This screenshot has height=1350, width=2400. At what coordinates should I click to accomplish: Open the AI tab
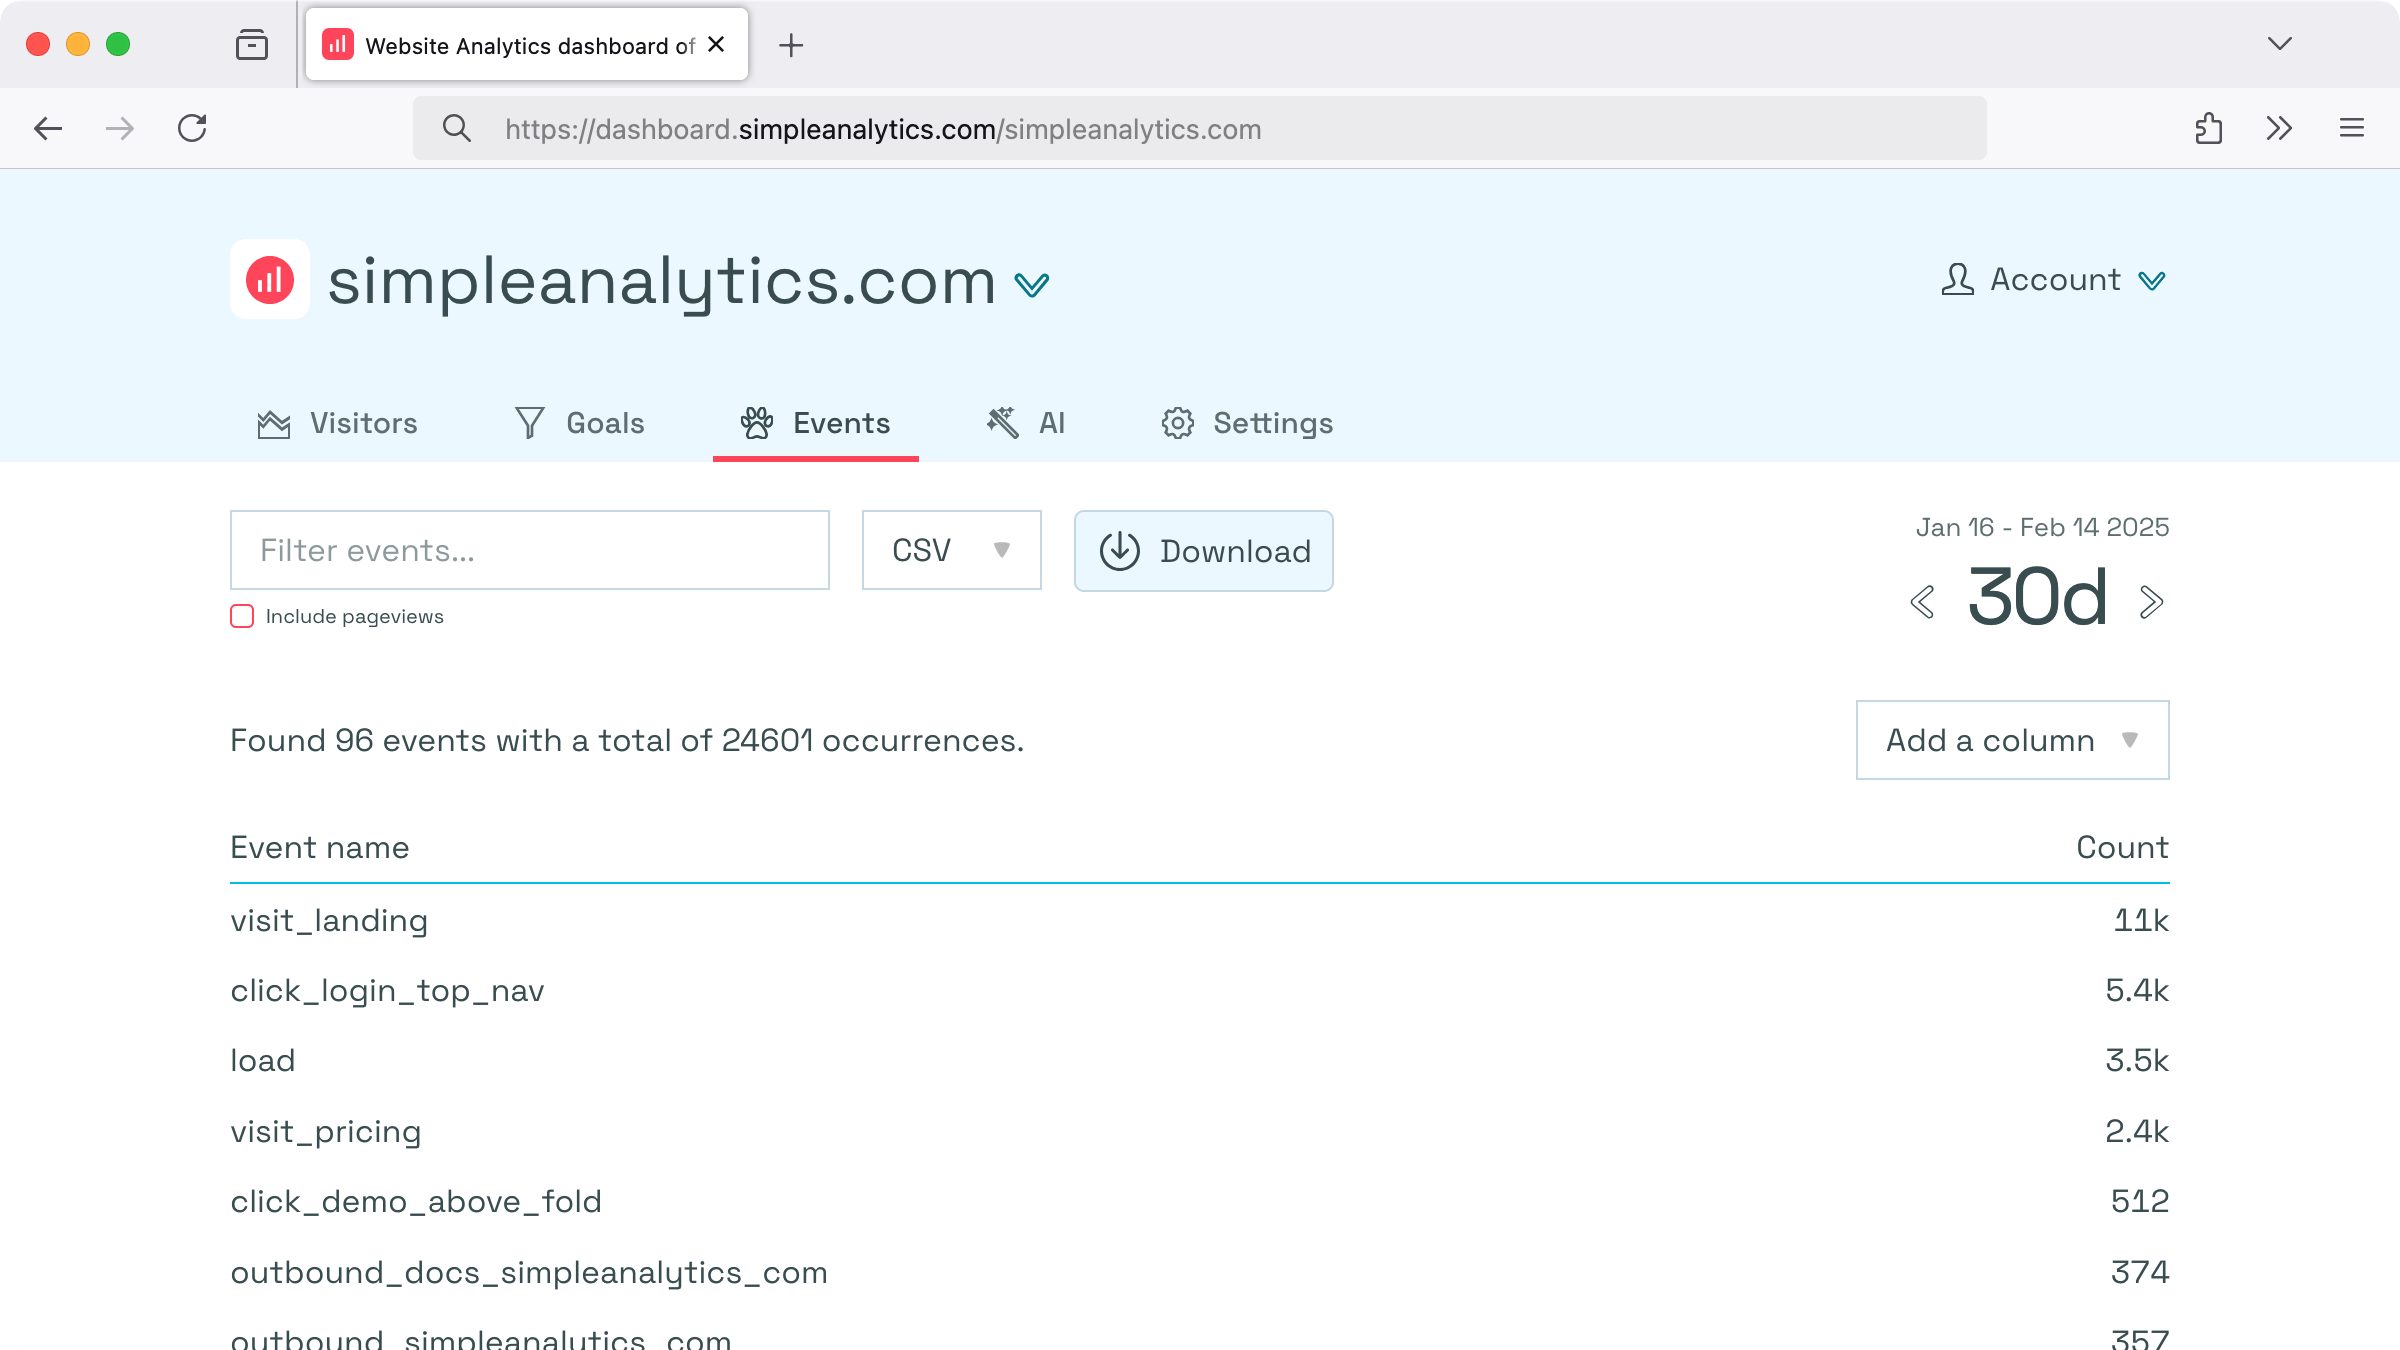1026,423
